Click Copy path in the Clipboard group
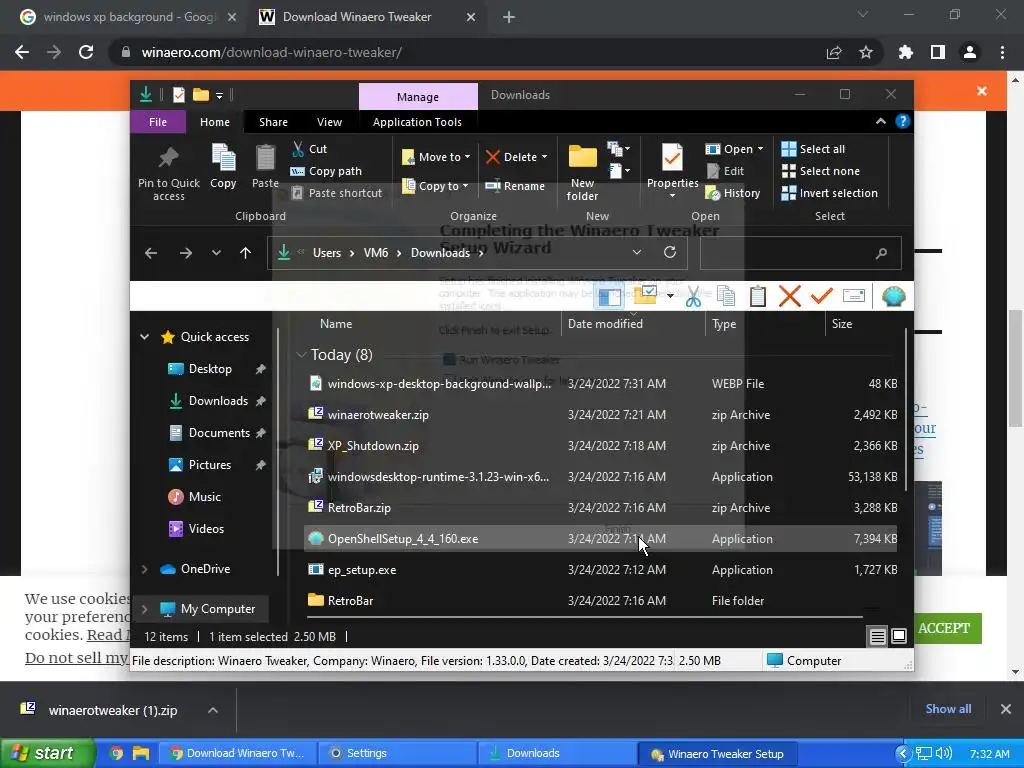This screenshot has height=768, width=1024. 326,171
